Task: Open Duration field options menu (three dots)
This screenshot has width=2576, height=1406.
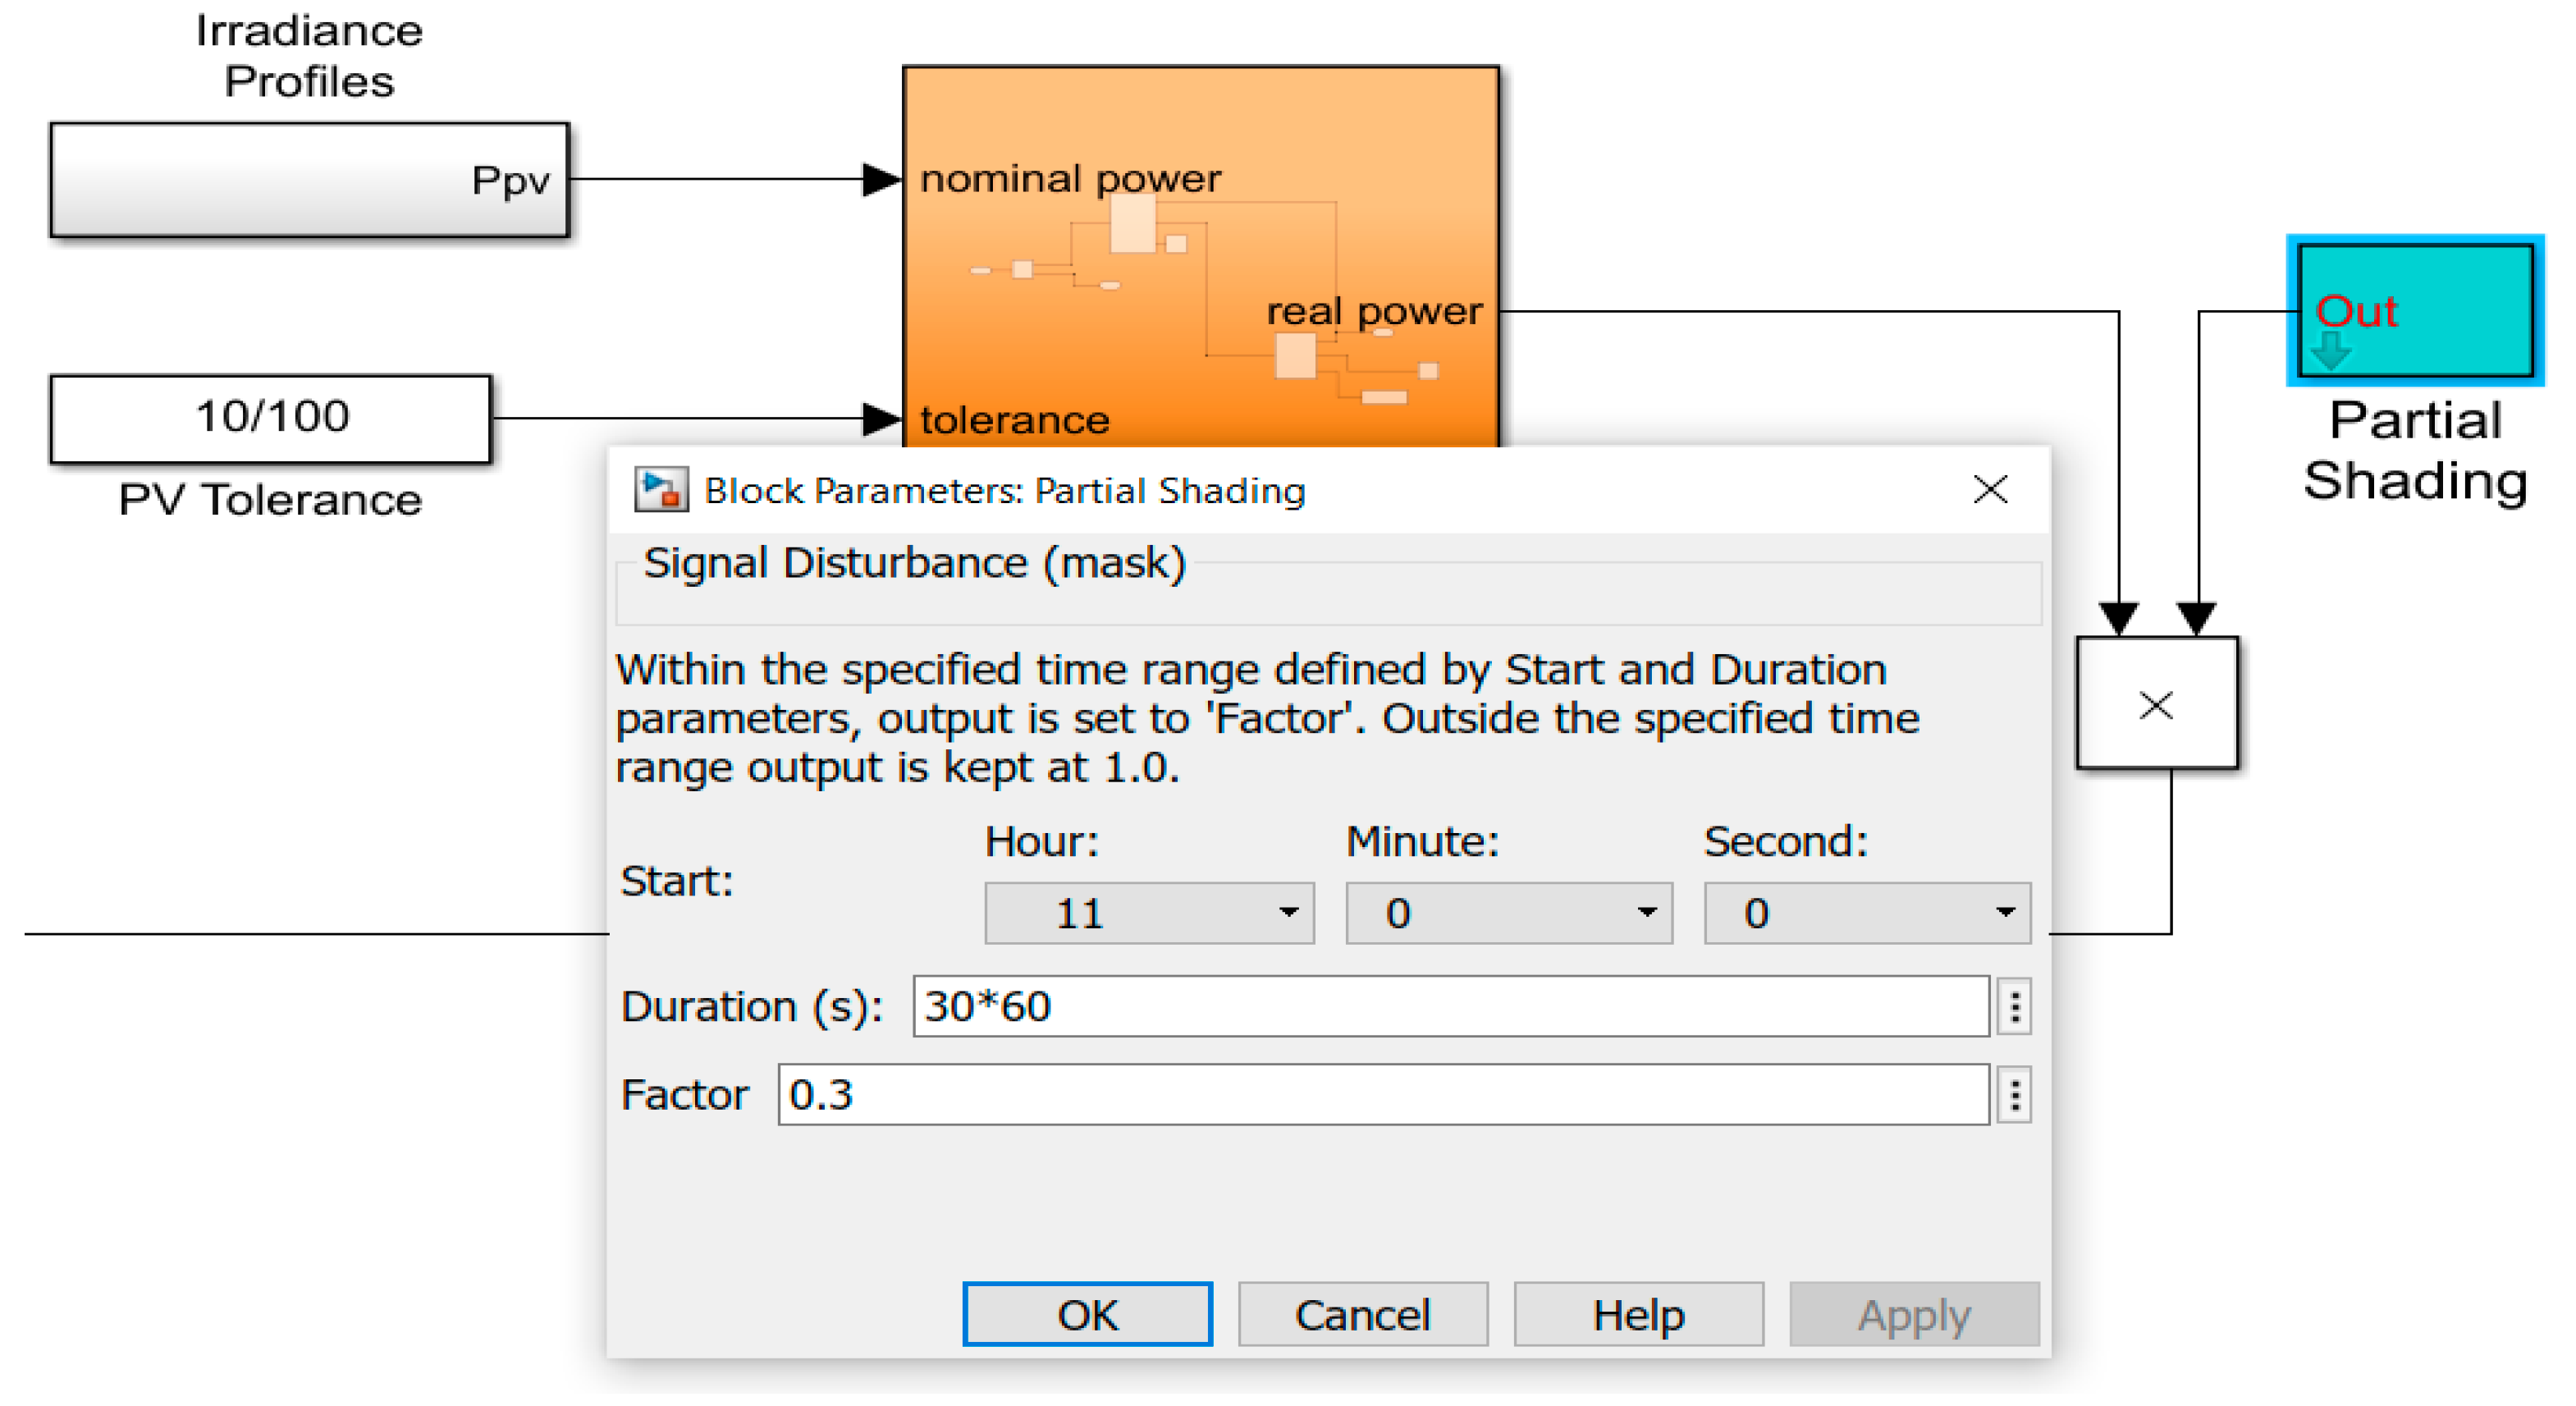Action: (2014, 1006)
